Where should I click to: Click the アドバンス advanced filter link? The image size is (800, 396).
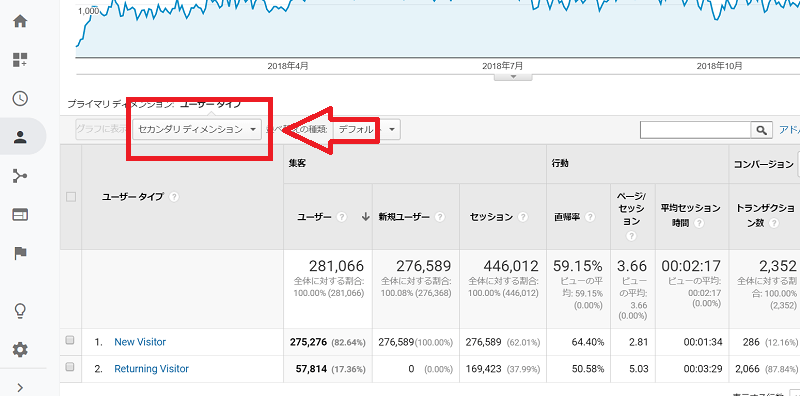coord(789,130)
